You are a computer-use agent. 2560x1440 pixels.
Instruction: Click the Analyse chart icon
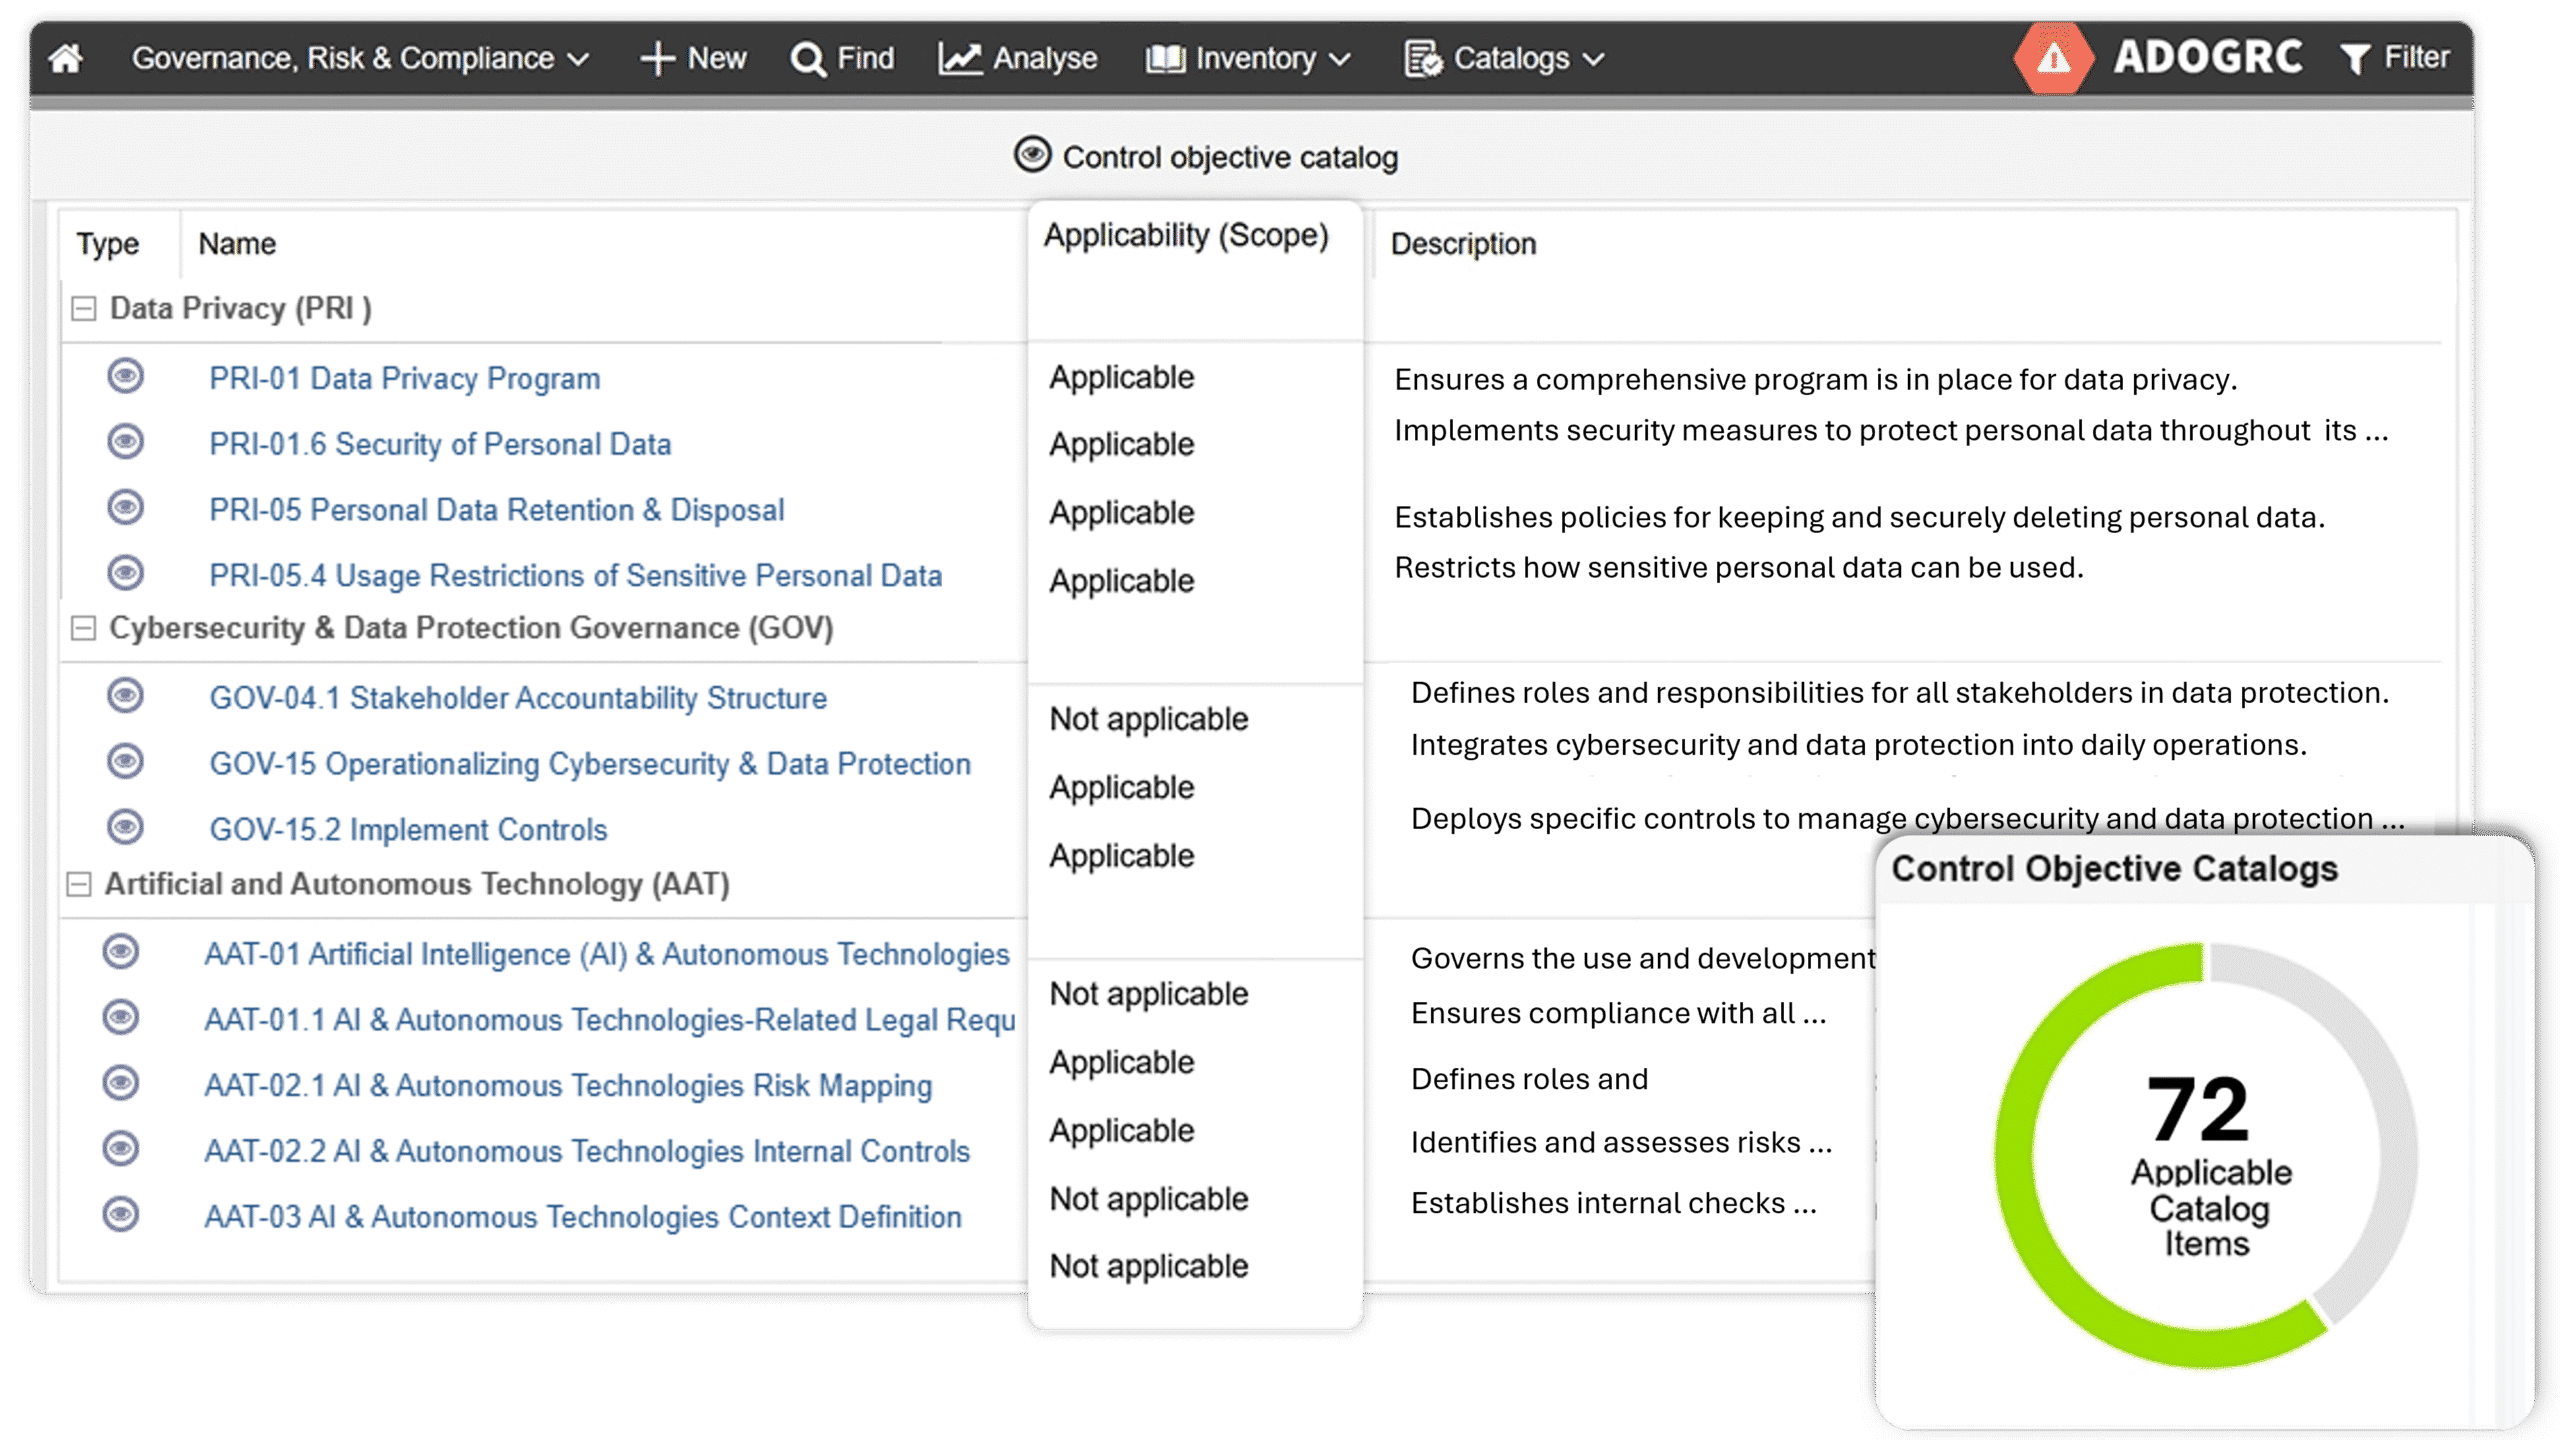pos(959,58)
